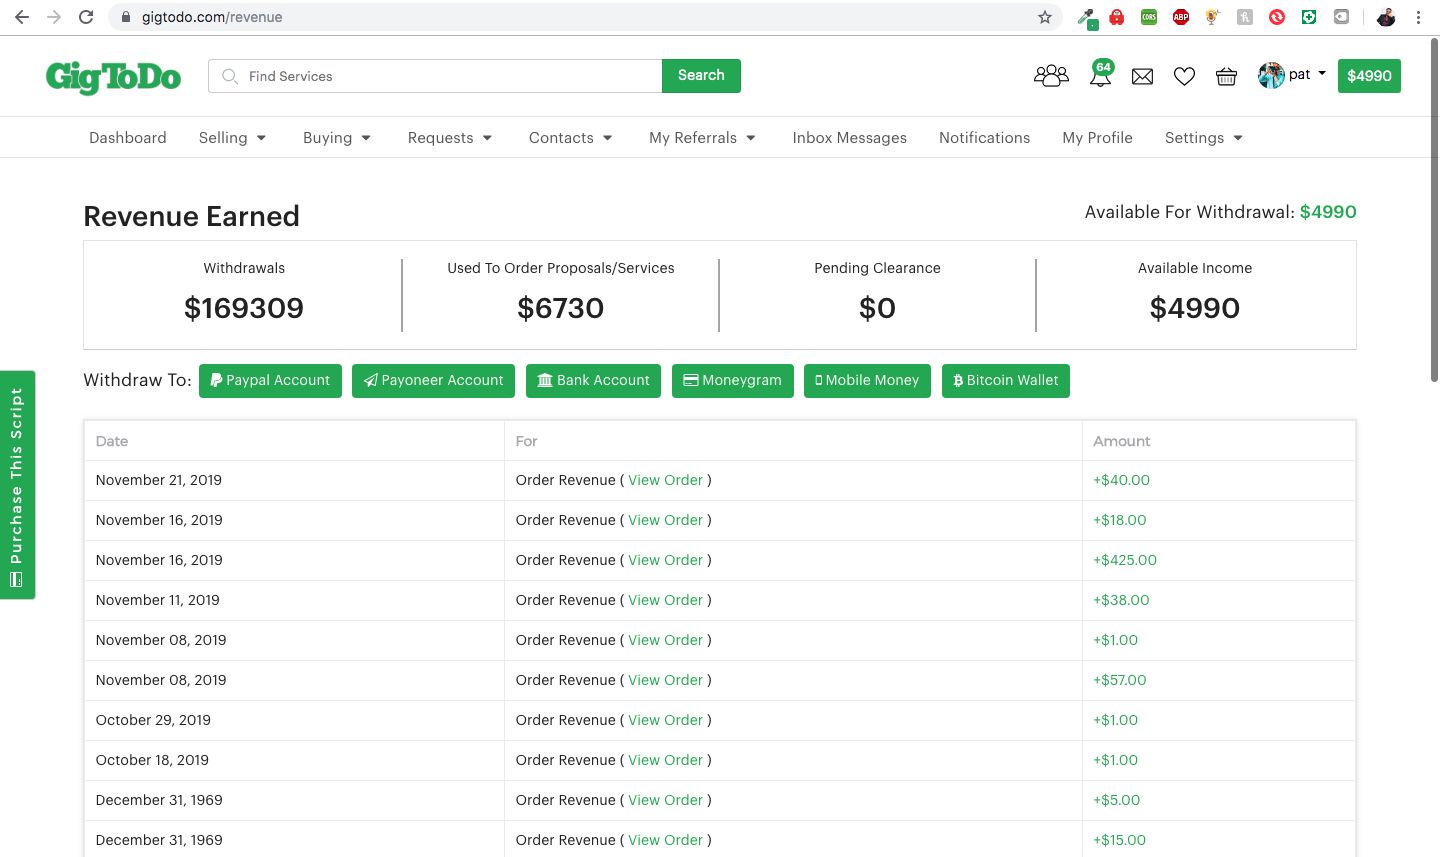Open the Purchase This Script side tab
Viewport: 1440px width, 857px height.
(17, 485)
